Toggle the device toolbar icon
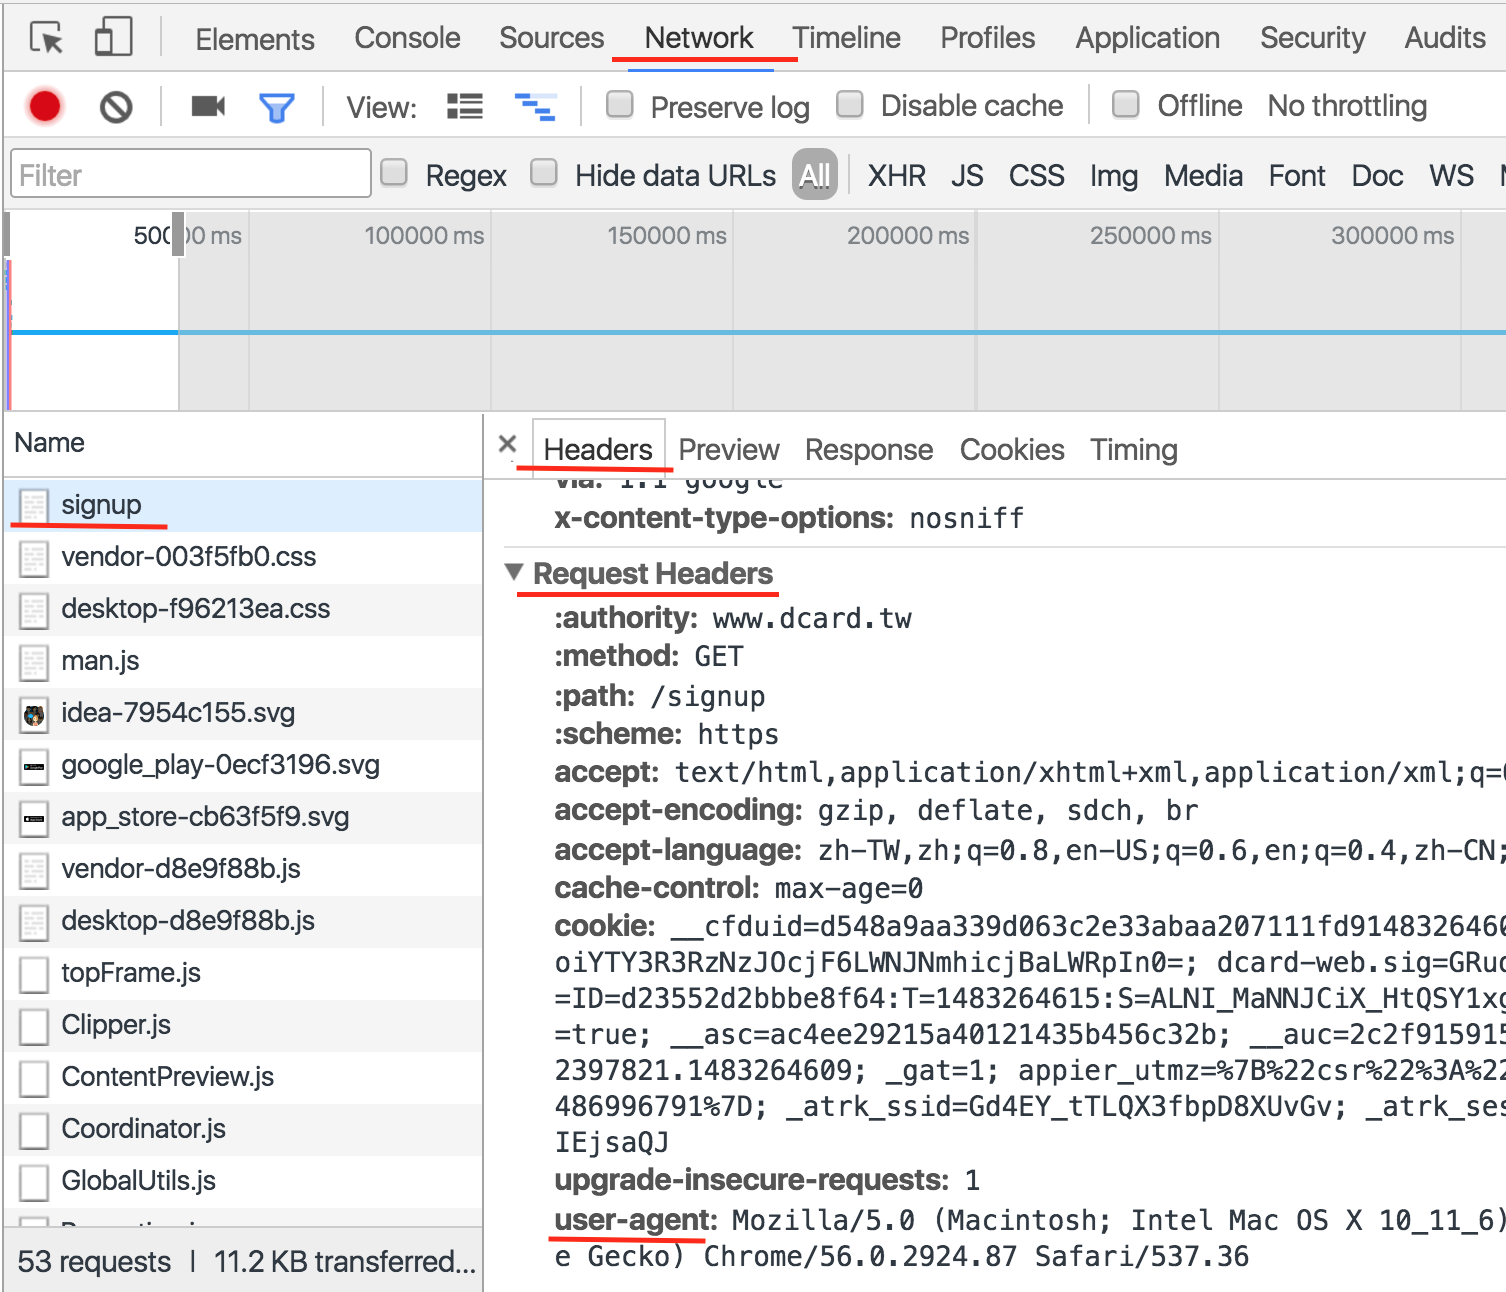Screen dimensions: 1506x1292 113,38
